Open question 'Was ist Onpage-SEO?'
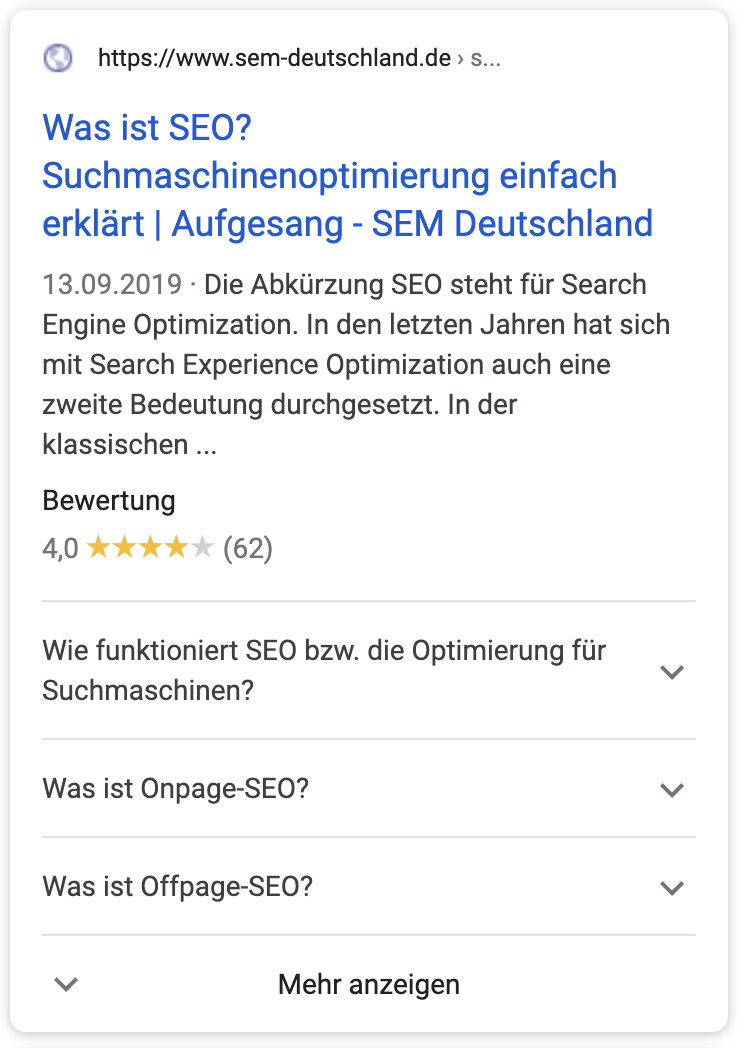 click(176, 789)
